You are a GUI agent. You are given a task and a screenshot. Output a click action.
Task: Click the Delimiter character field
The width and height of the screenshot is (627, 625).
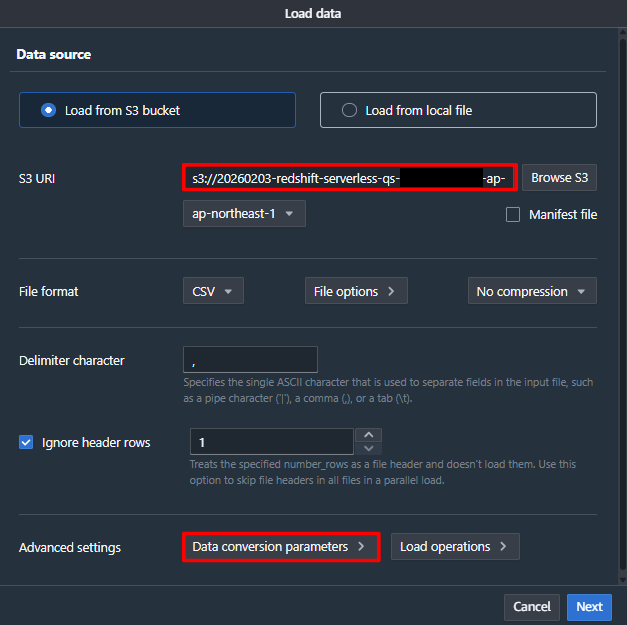(x=250, y=360)
